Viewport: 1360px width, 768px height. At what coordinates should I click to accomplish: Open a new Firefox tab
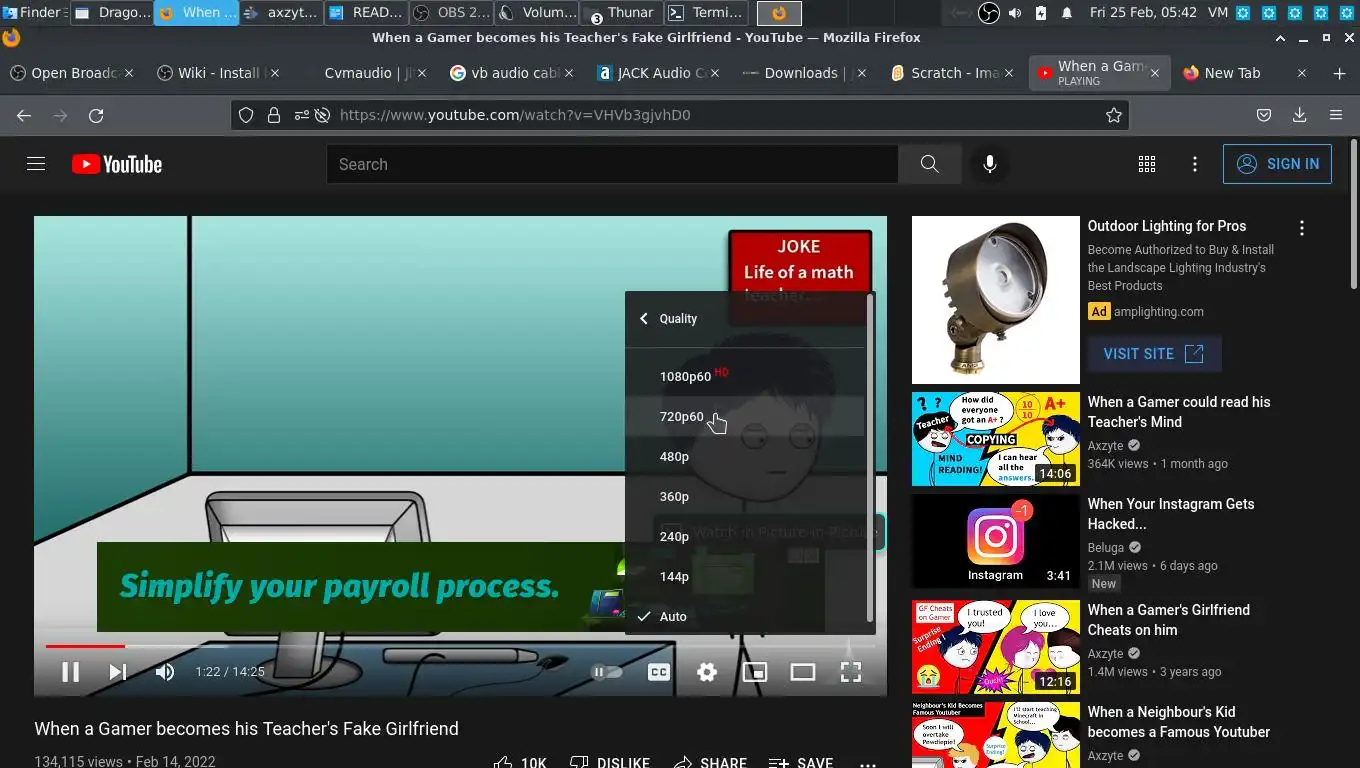pyautogui.click(x=1340, y=73)
